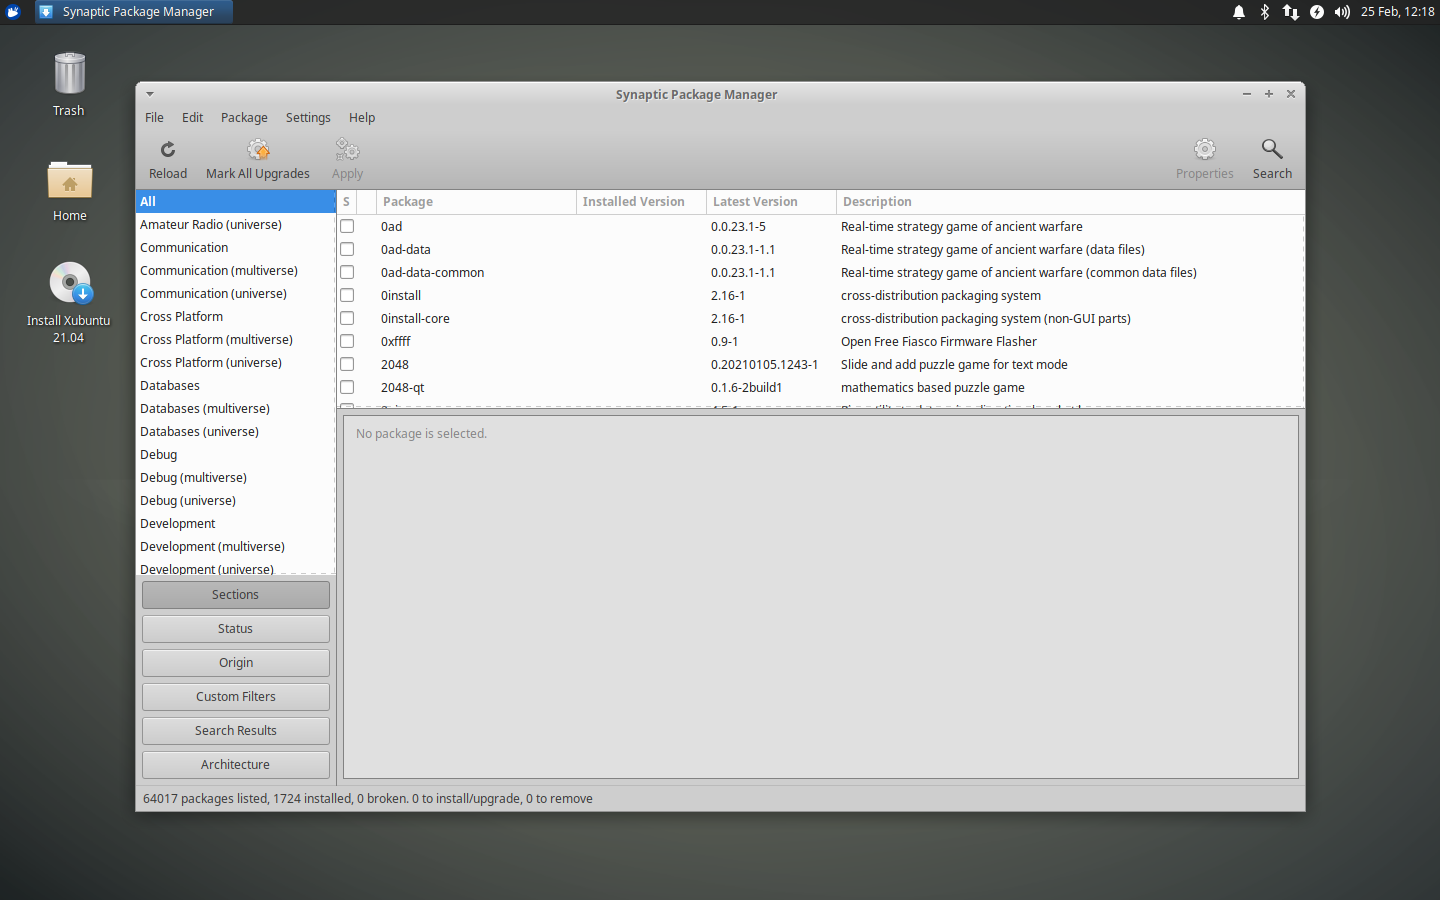This screenshot has width=1440, height=900.
Task: Click the Custom Filters button
Action: pyautogui.click(x=235, y=696)
